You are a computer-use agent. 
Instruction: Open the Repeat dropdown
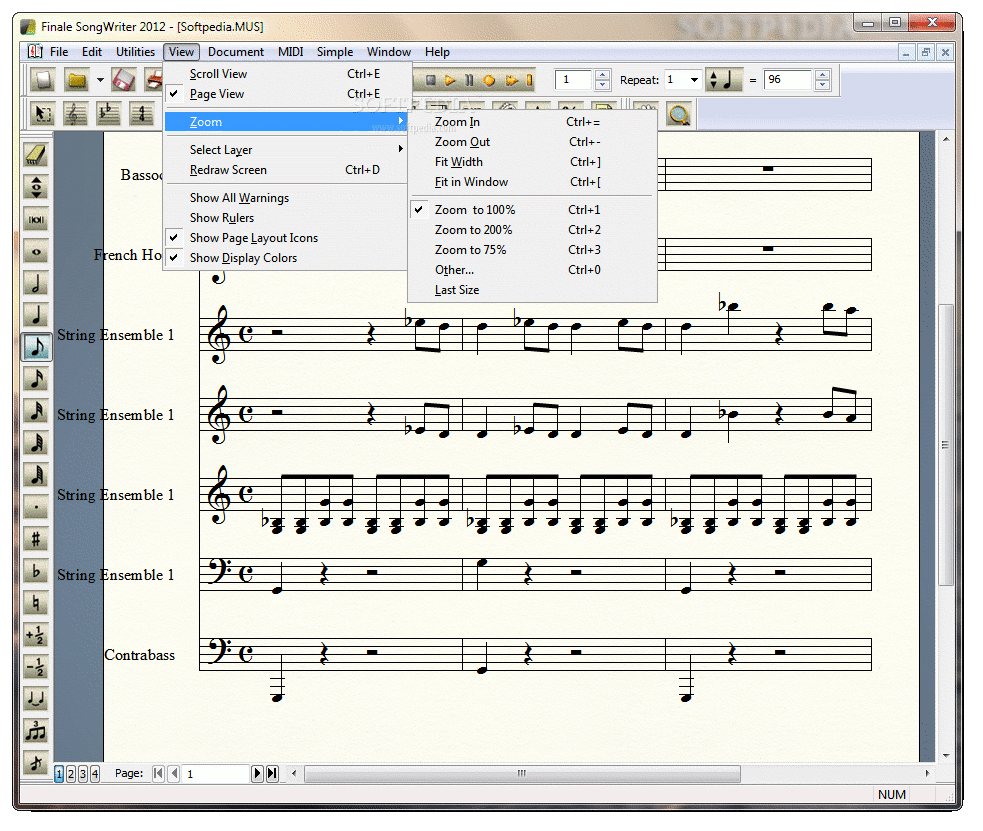pyautogui.click(x=694, y=80)
